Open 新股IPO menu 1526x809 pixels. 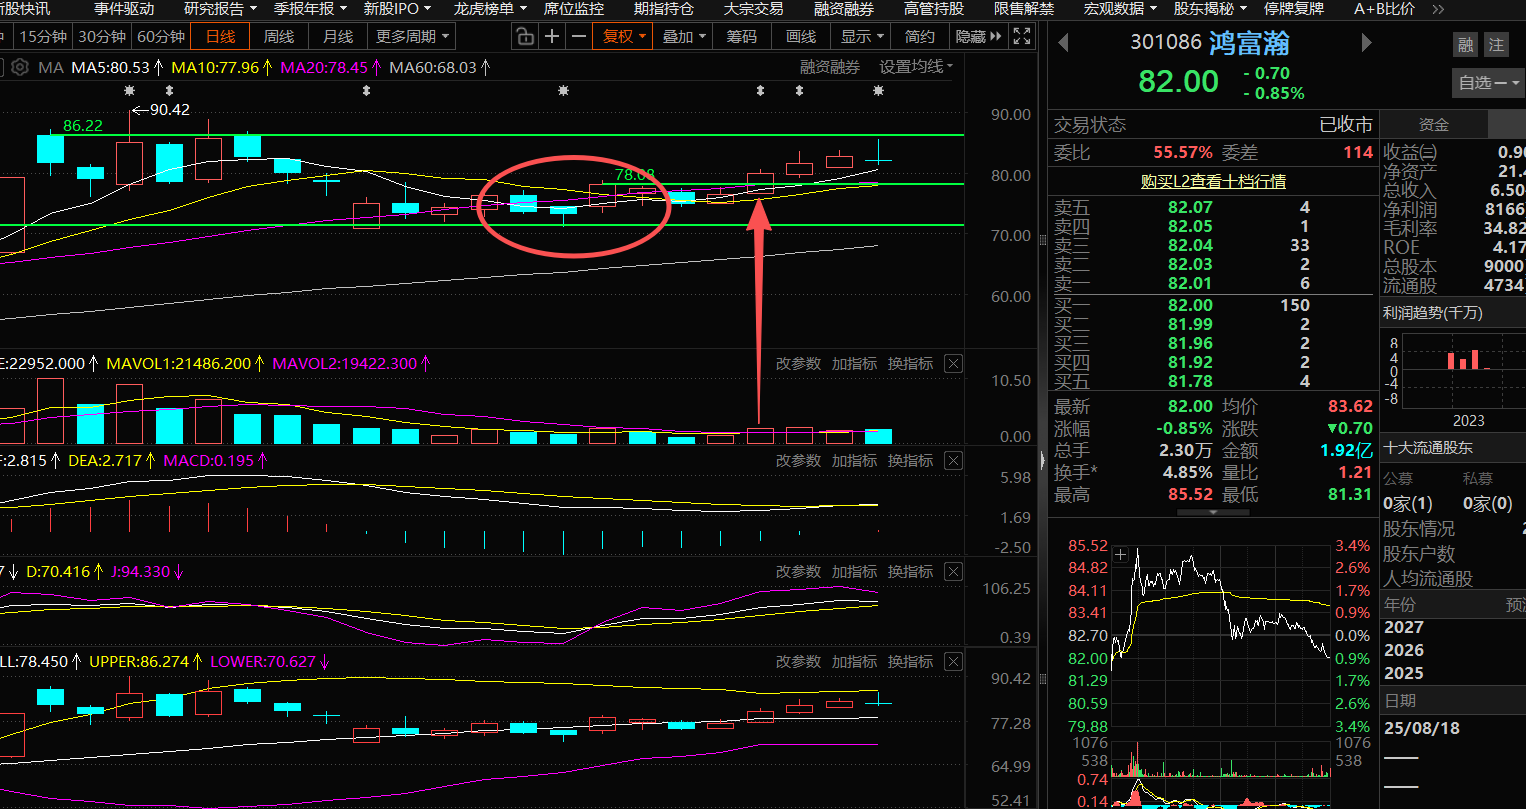pos(397,9)
